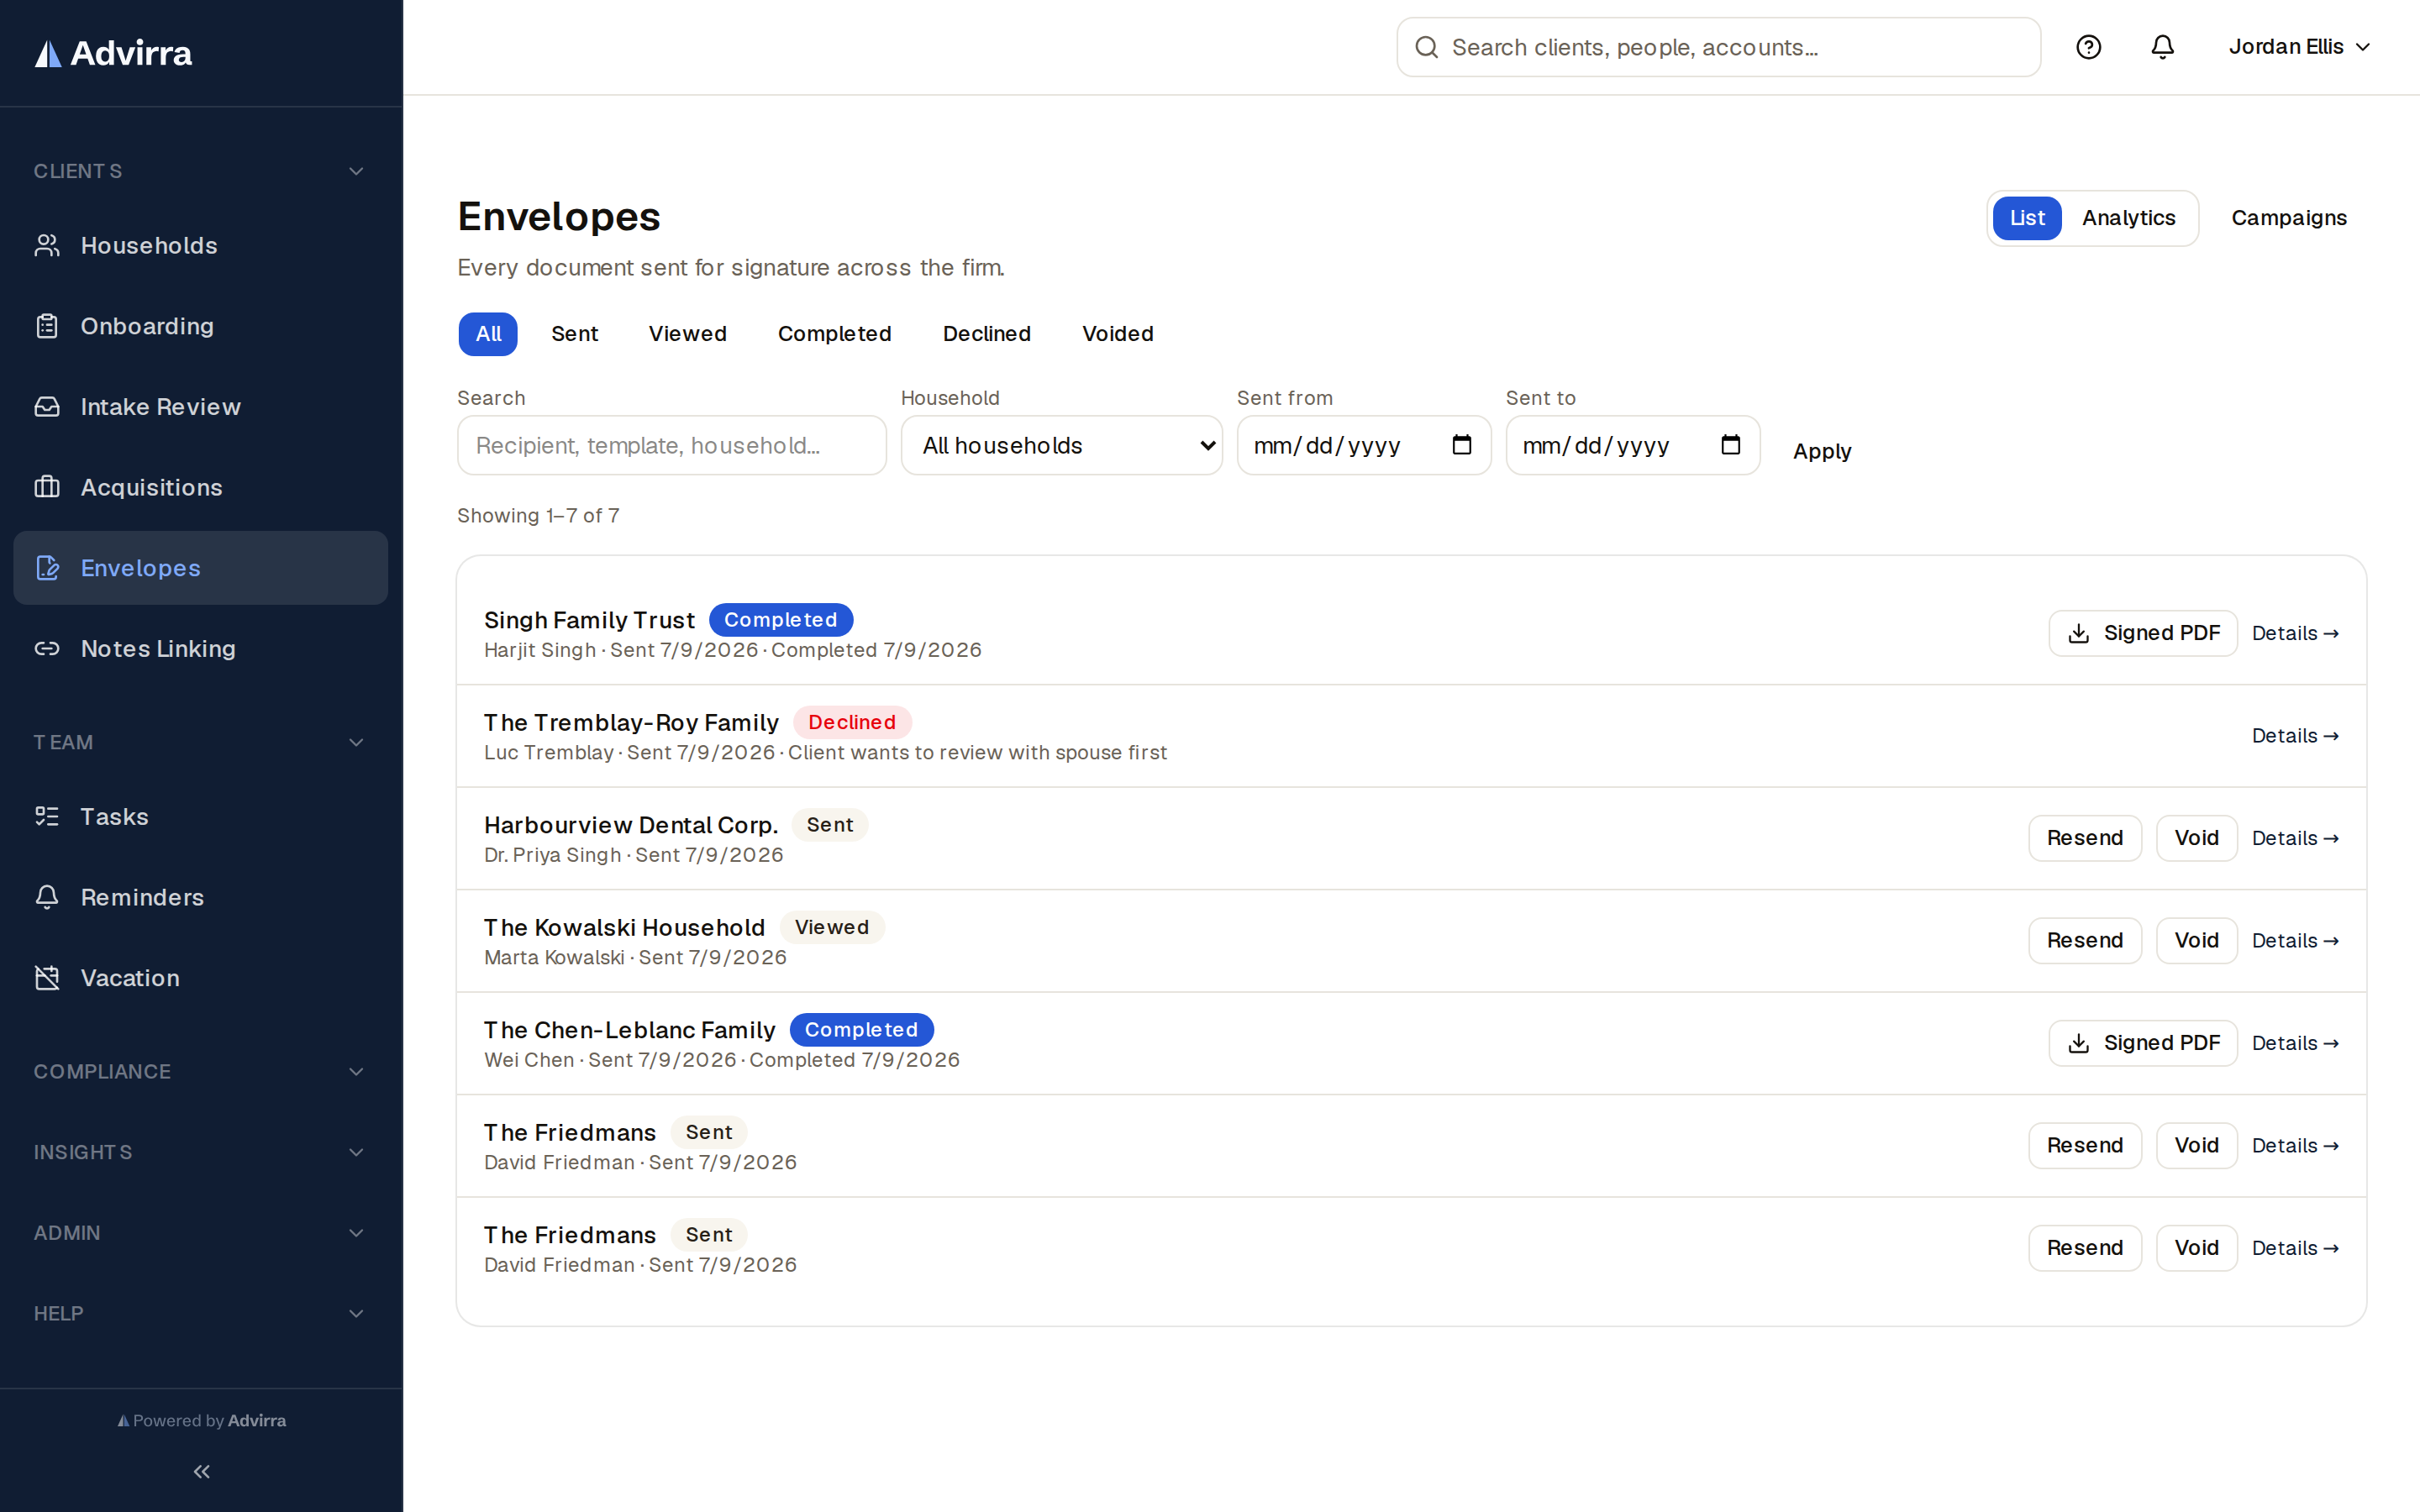The image size is (2420, 1512).
Task: Open the Jordan Ellis user menu
Action: 2299,47
